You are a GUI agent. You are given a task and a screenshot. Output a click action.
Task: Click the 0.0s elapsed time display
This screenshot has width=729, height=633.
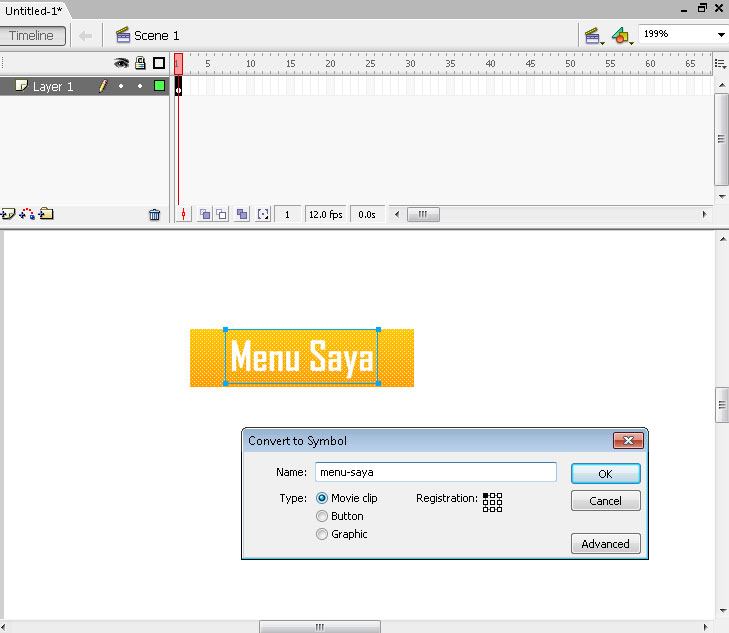(367, 214)
